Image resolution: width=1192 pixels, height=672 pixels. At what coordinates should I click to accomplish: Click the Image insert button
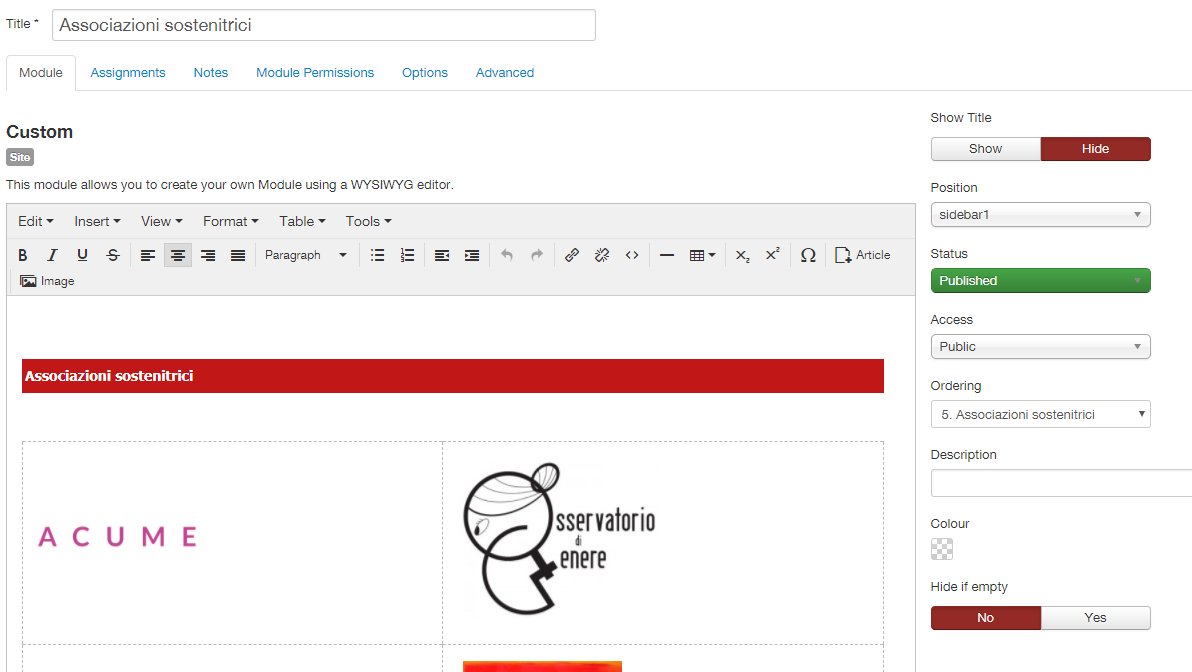tap(47, 281)
